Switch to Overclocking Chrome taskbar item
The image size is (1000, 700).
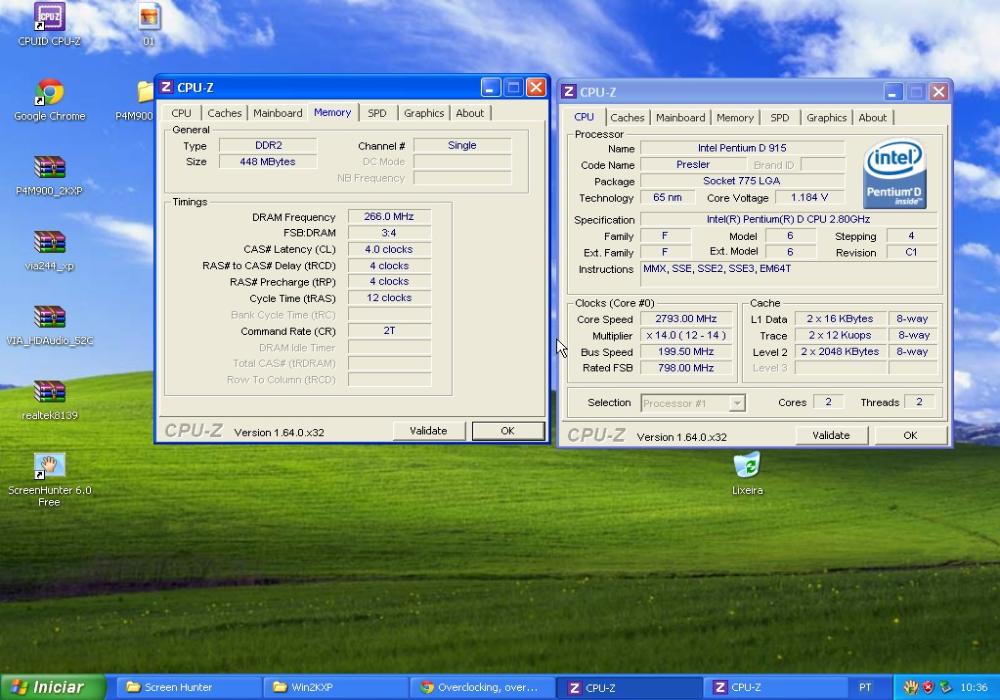(483, 687)
